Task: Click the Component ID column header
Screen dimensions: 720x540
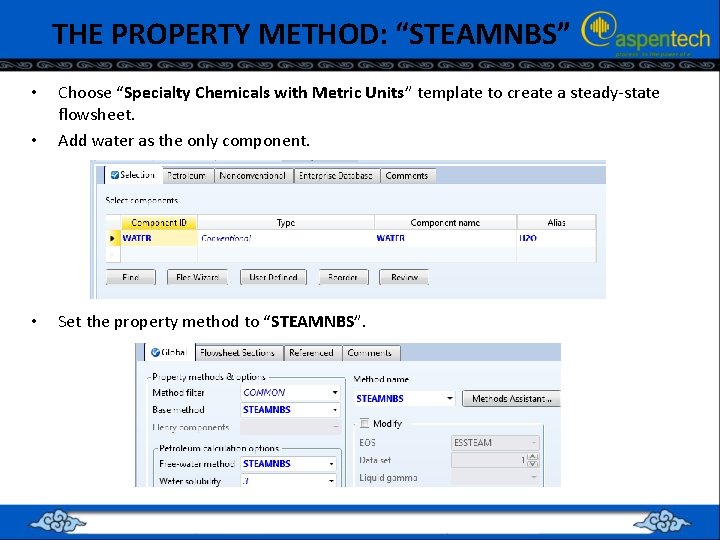Action: tap(159, 223)
